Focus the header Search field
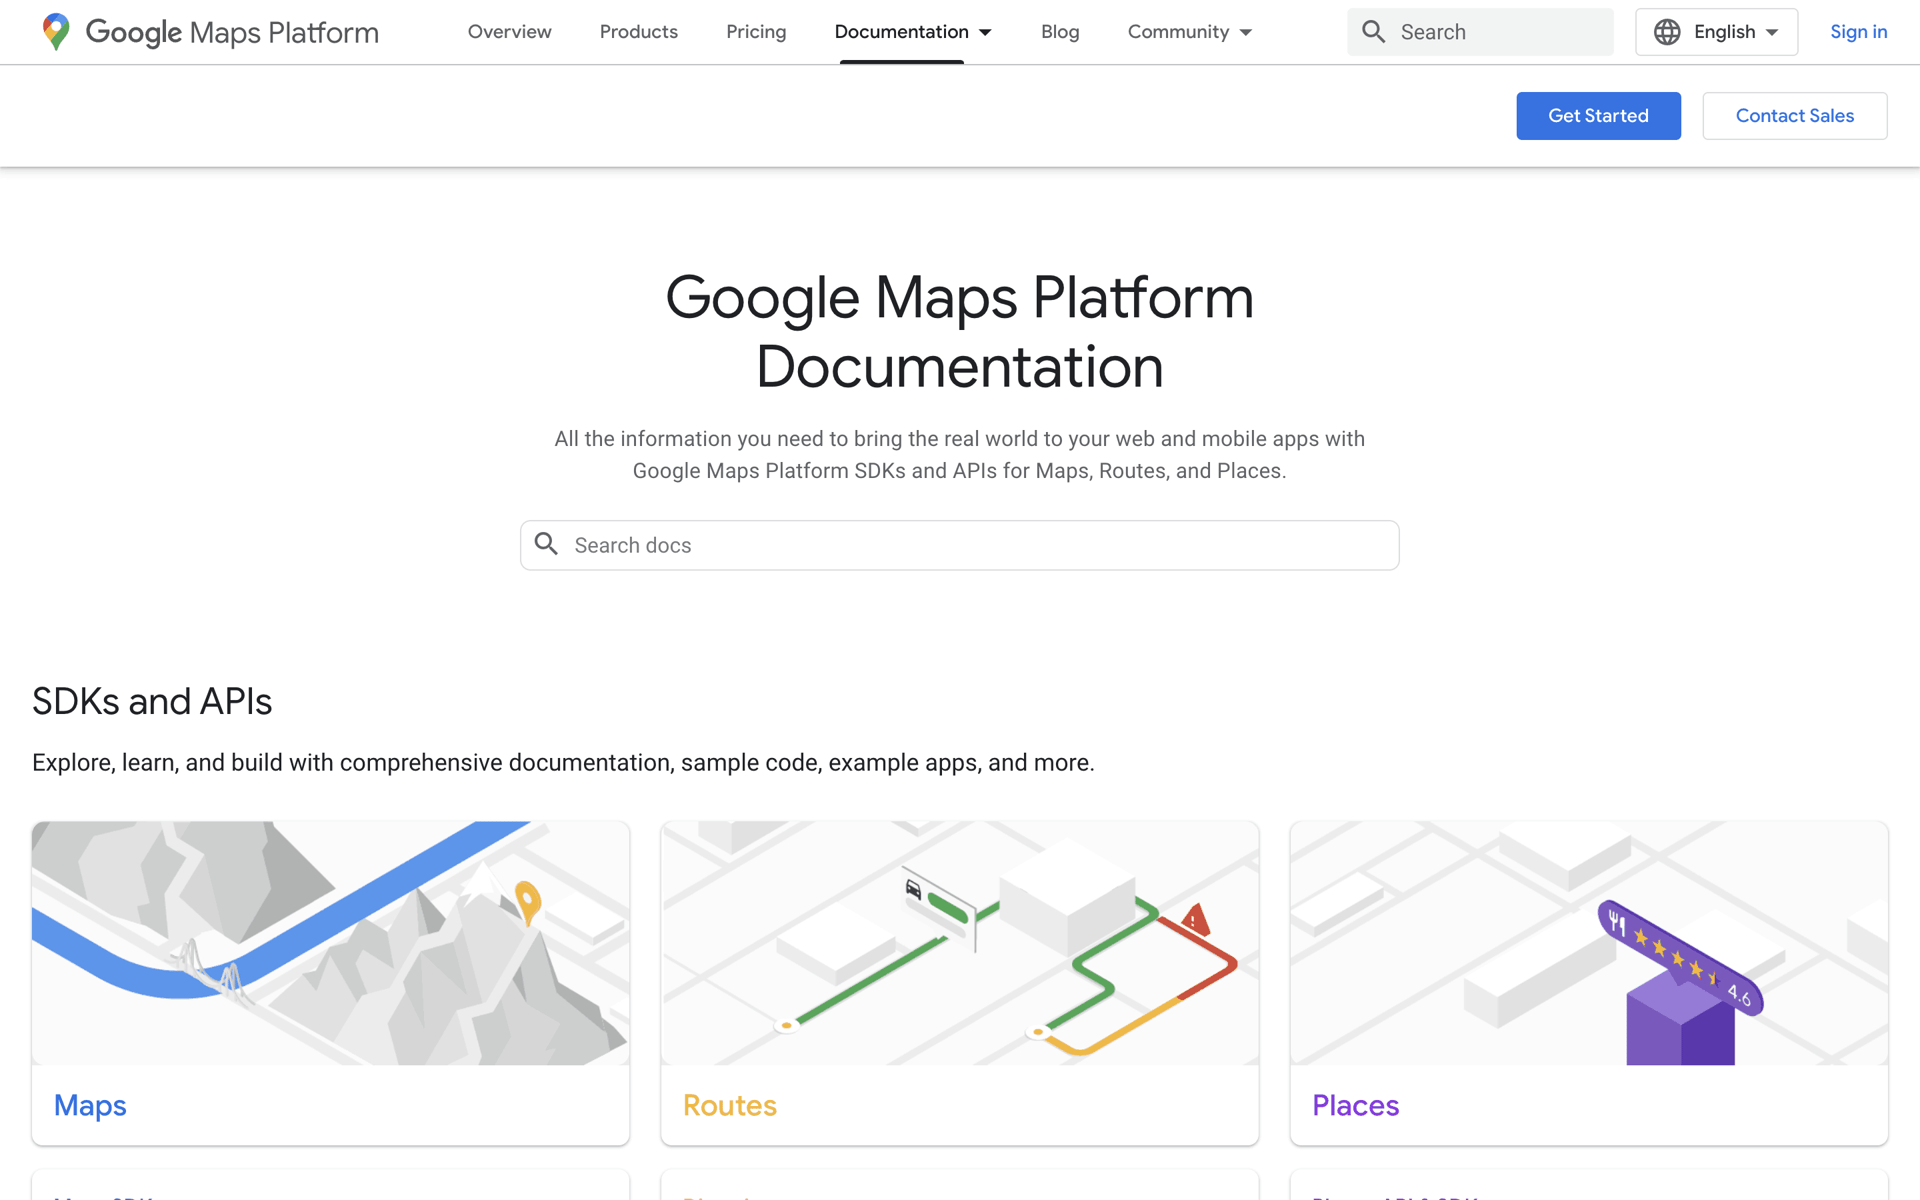 click(1480, 32)
